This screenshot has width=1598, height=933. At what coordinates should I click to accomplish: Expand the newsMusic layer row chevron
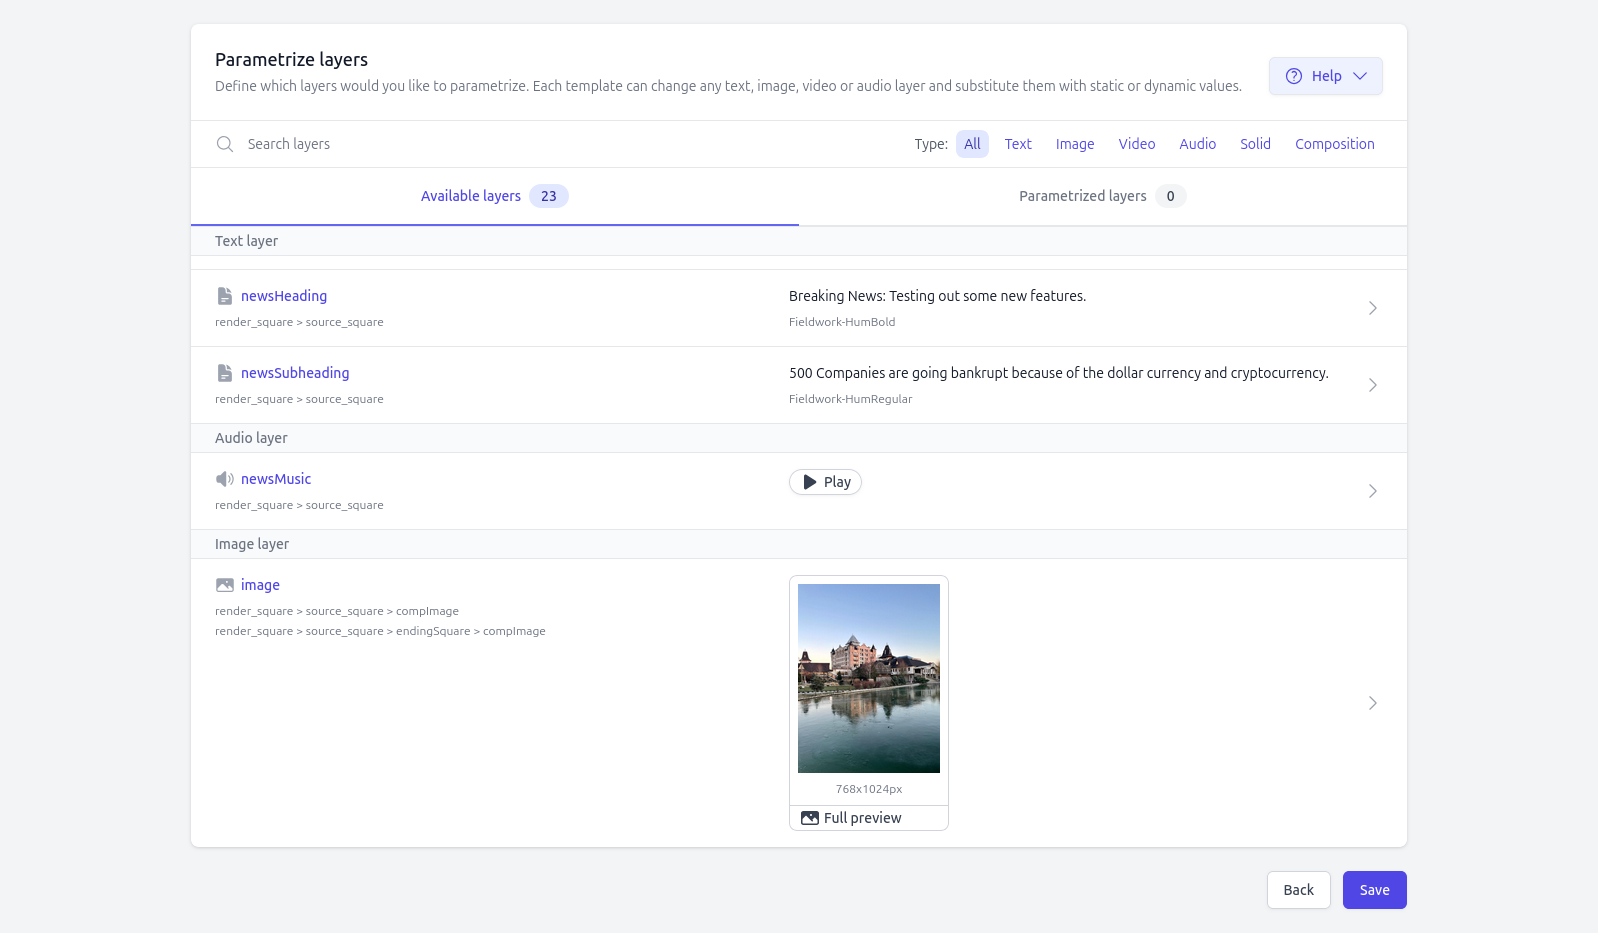click(1372, 491)
